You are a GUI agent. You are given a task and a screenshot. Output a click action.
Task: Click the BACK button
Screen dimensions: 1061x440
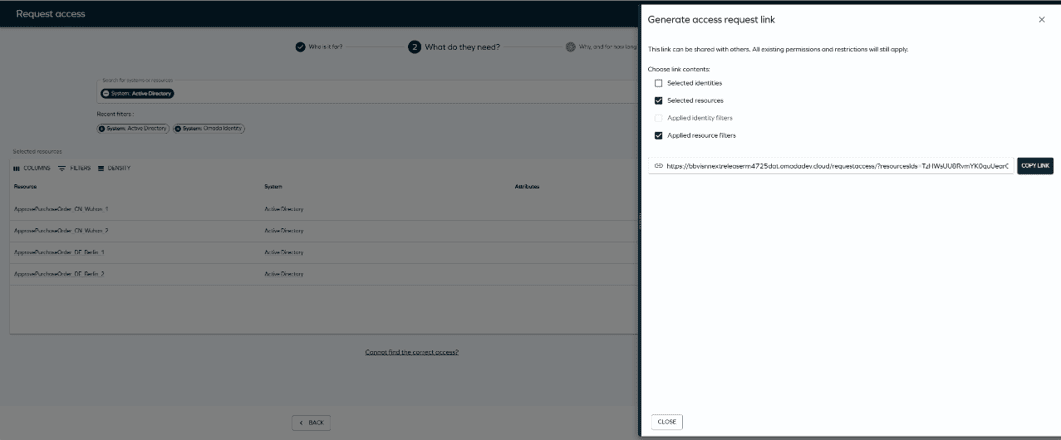coord(310,423)
